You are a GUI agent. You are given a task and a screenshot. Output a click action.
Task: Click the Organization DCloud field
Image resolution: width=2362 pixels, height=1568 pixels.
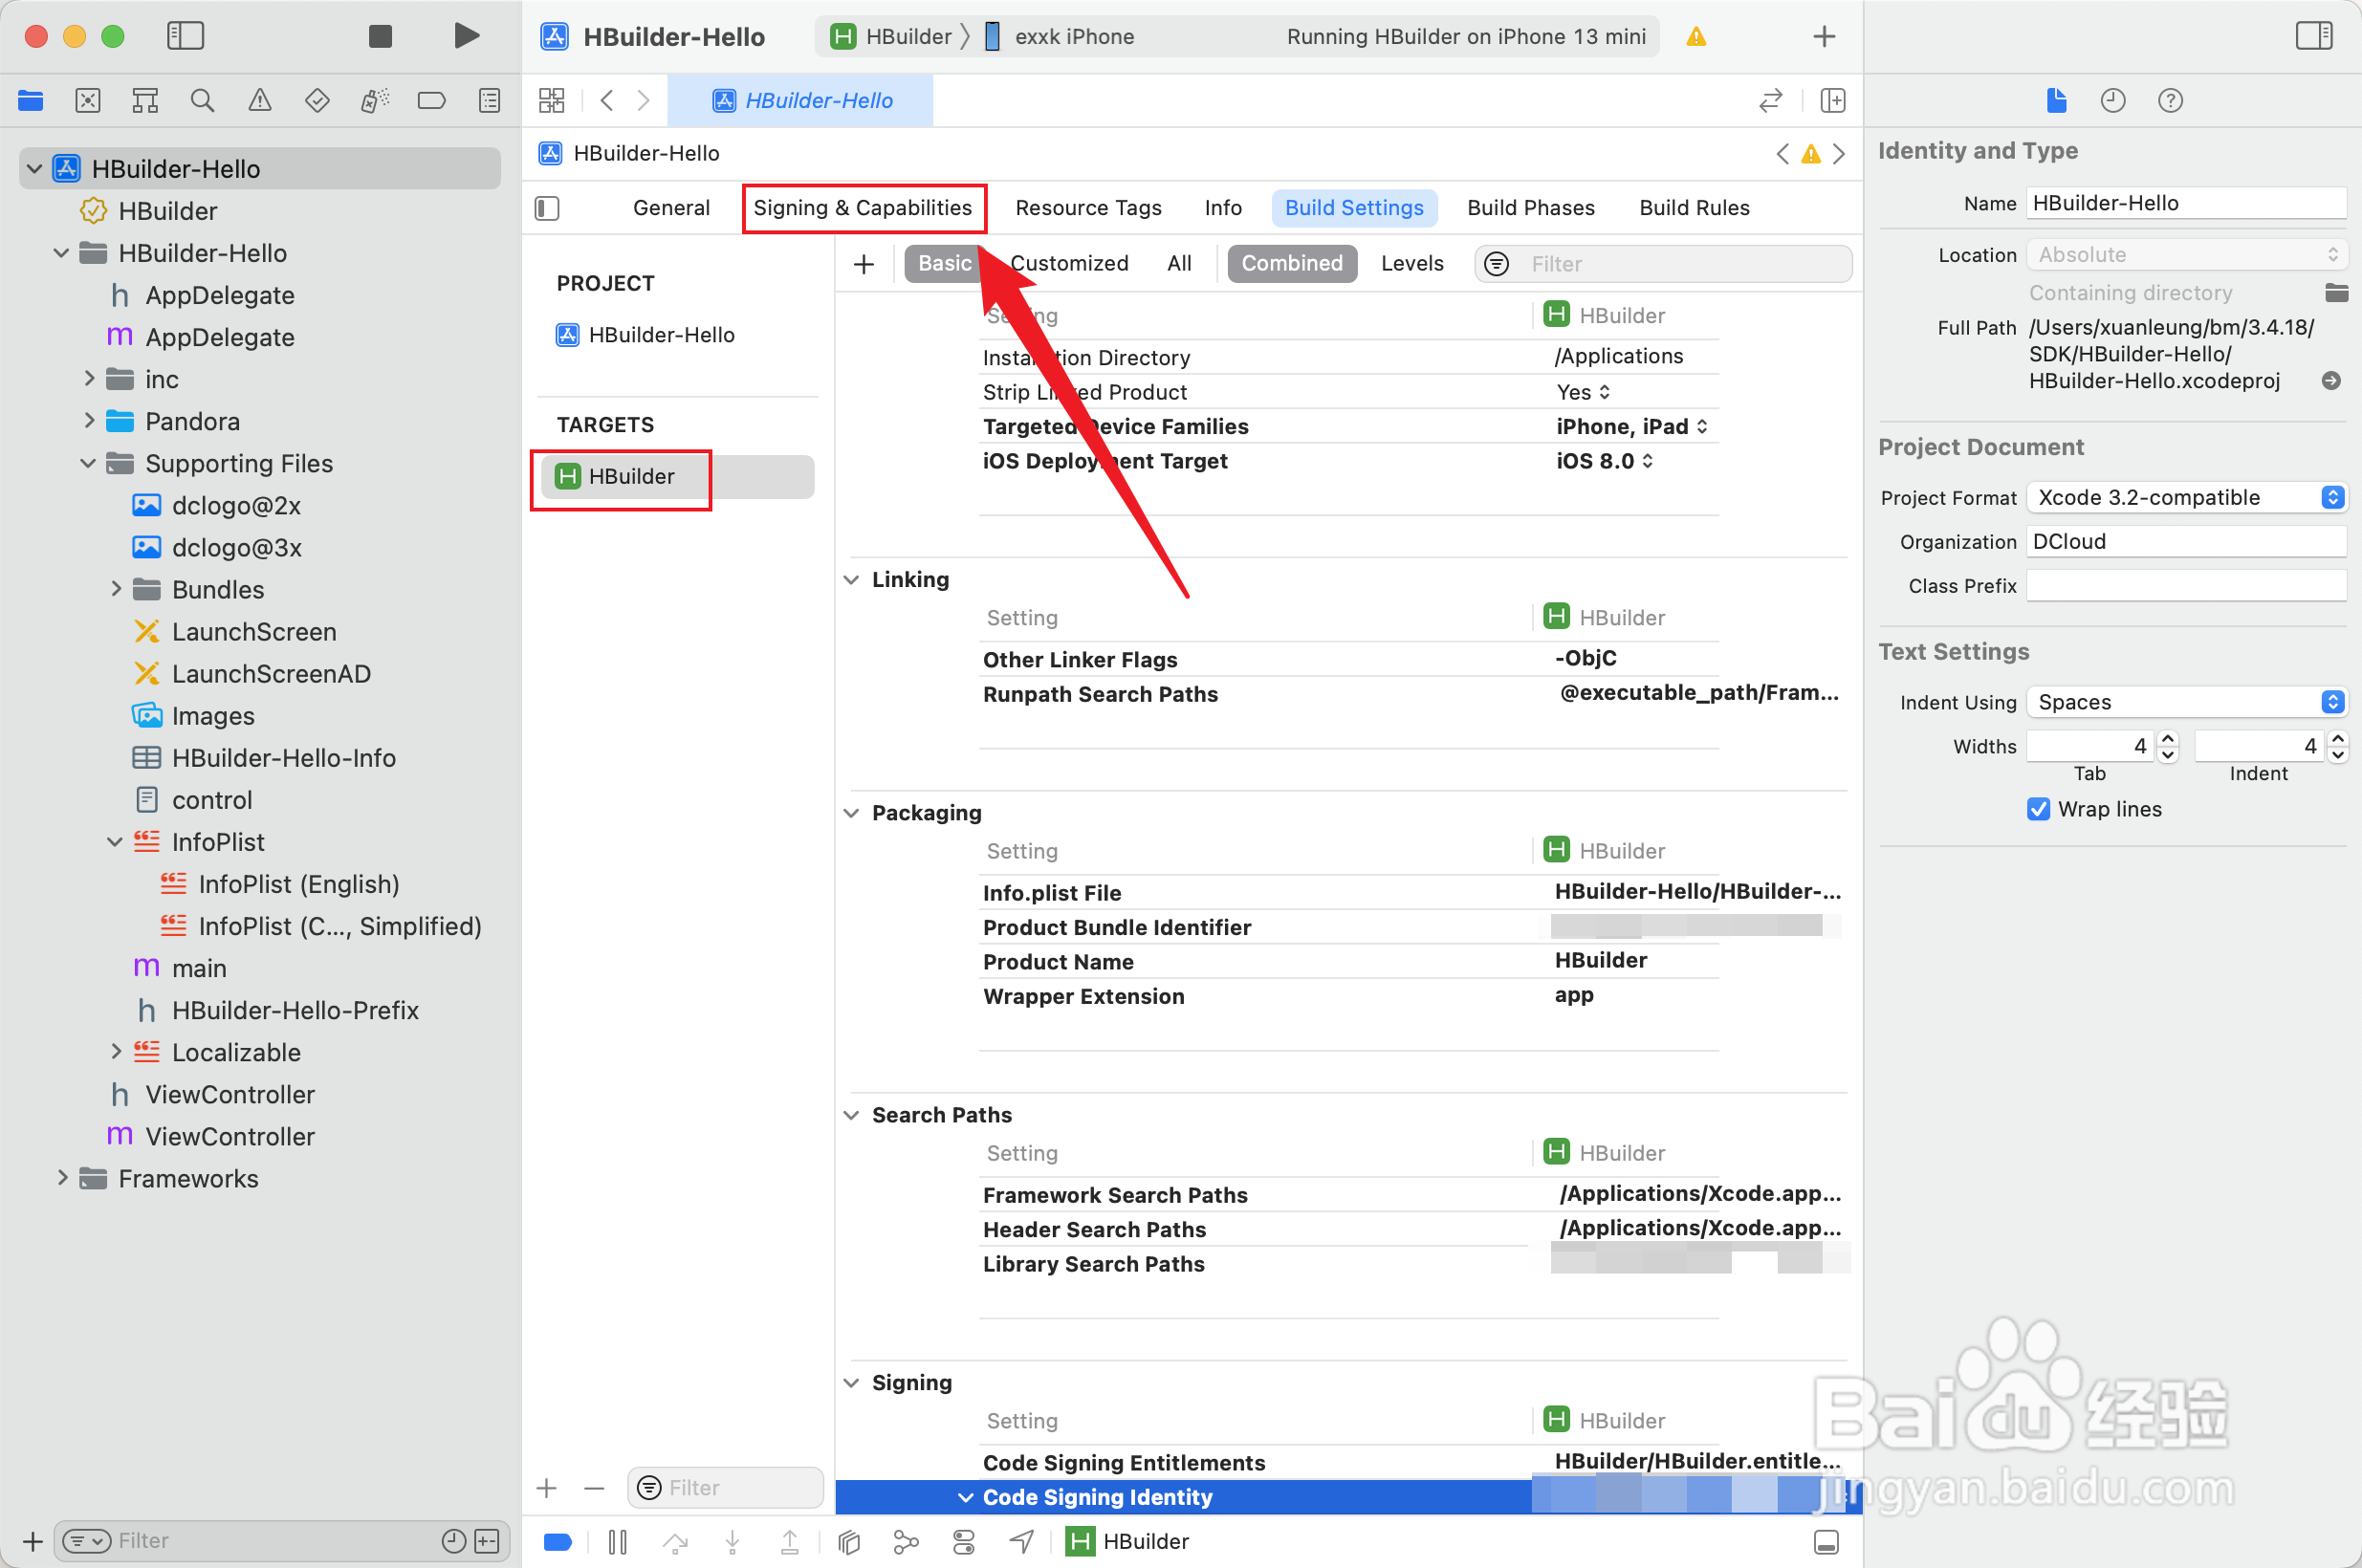click(2186, 541)
